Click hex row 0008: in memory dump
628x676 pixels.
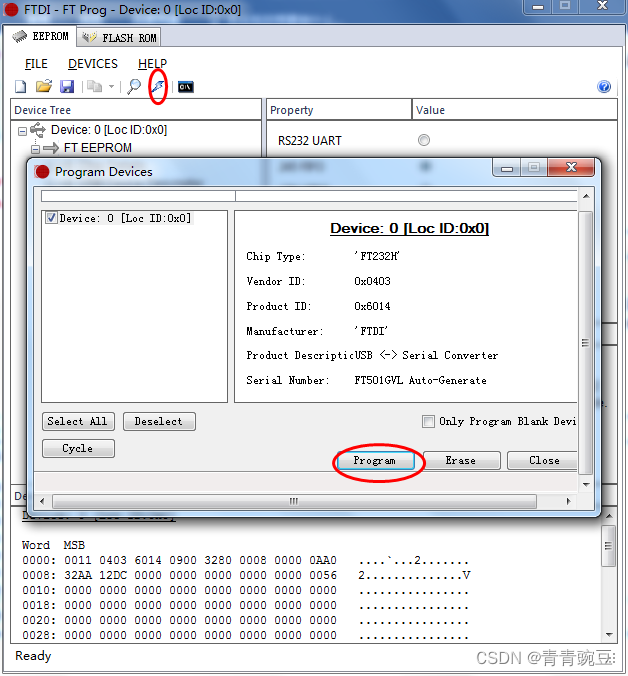tap(247, 575)
